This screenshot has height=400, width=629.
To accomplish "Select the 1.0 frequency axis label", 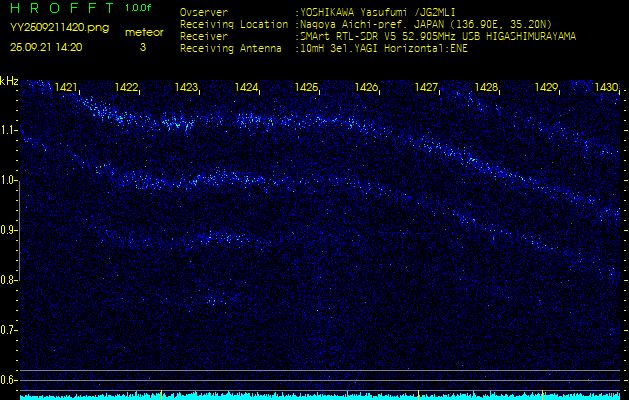I will (x=10, y=180).
